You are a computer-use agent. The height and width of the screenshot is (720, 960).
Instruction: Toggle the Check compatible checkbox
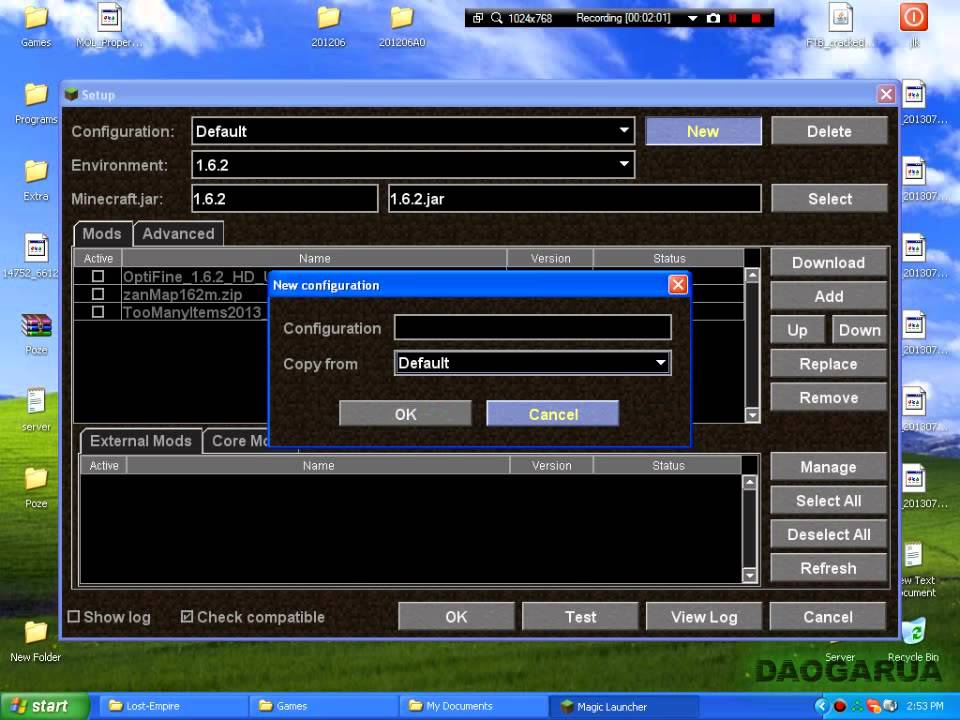[x=187, y=617]
